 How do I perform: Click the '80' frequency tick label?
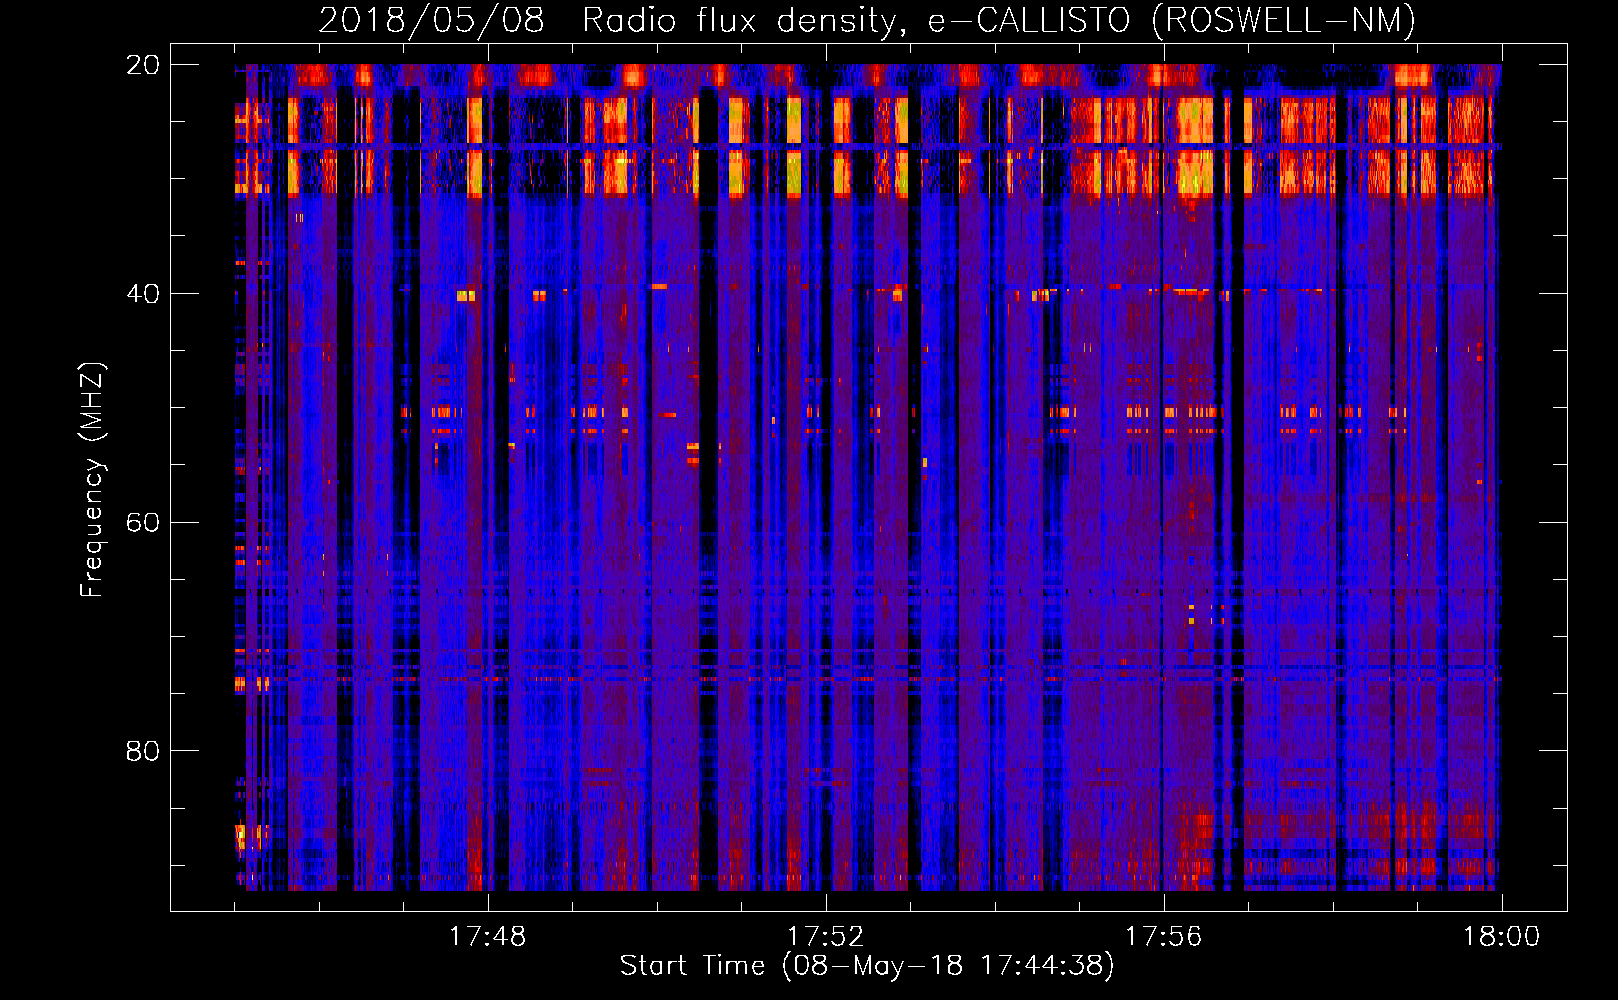(x=142, y=751)
